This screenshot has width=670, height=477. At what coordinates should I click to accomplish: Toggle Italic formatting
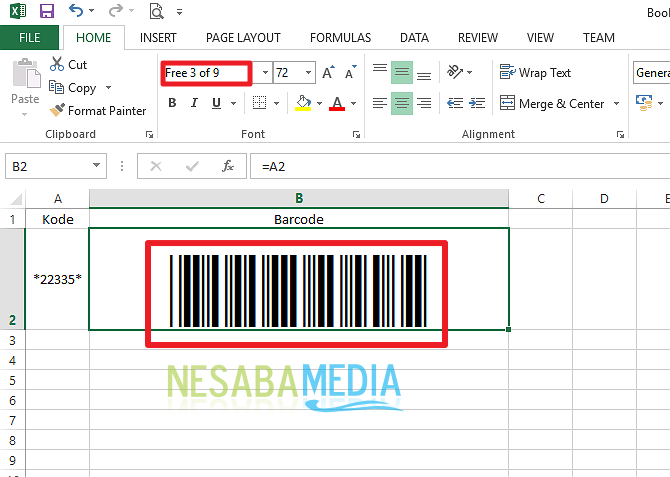[194, 103]
